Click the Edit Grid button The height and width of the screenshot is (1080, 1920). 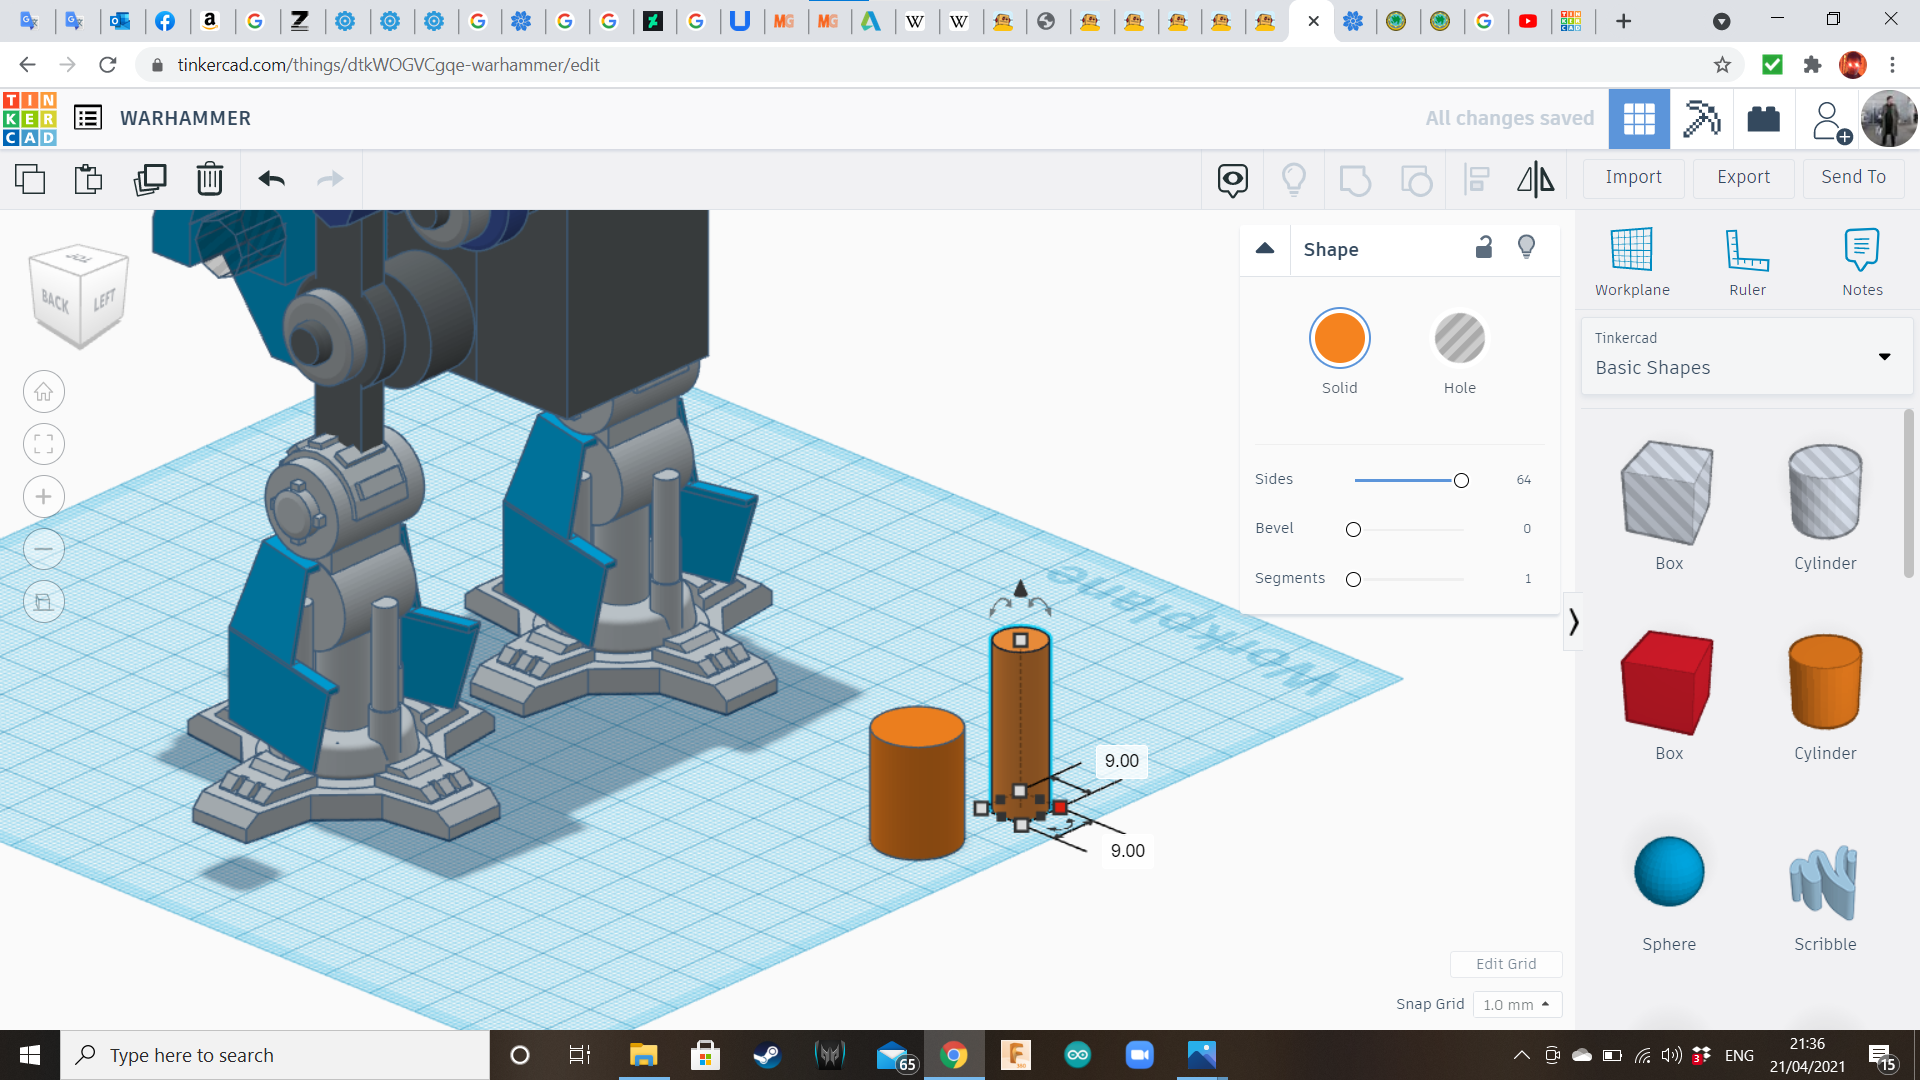pyautogui.click(x=1506, y=964)
